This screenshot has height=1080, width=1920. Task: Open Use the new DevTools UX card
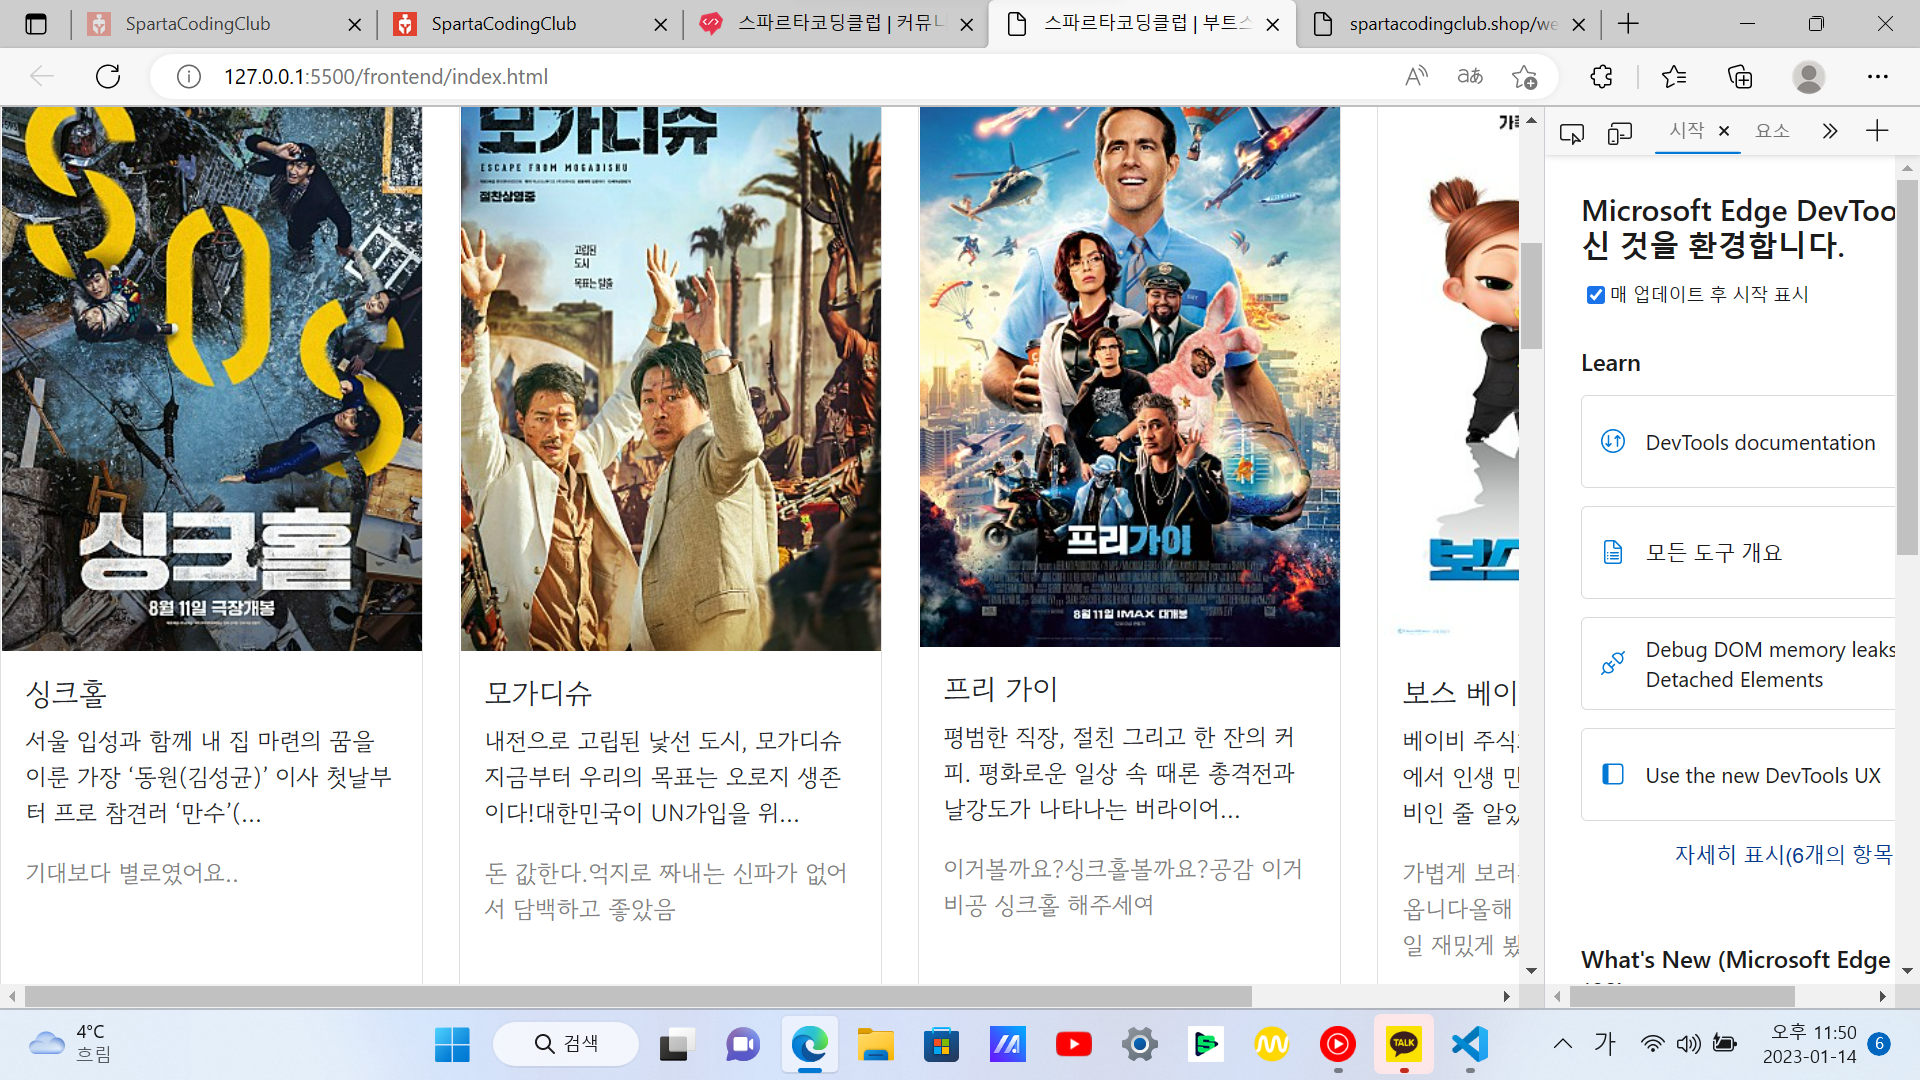pos(1738,775)
